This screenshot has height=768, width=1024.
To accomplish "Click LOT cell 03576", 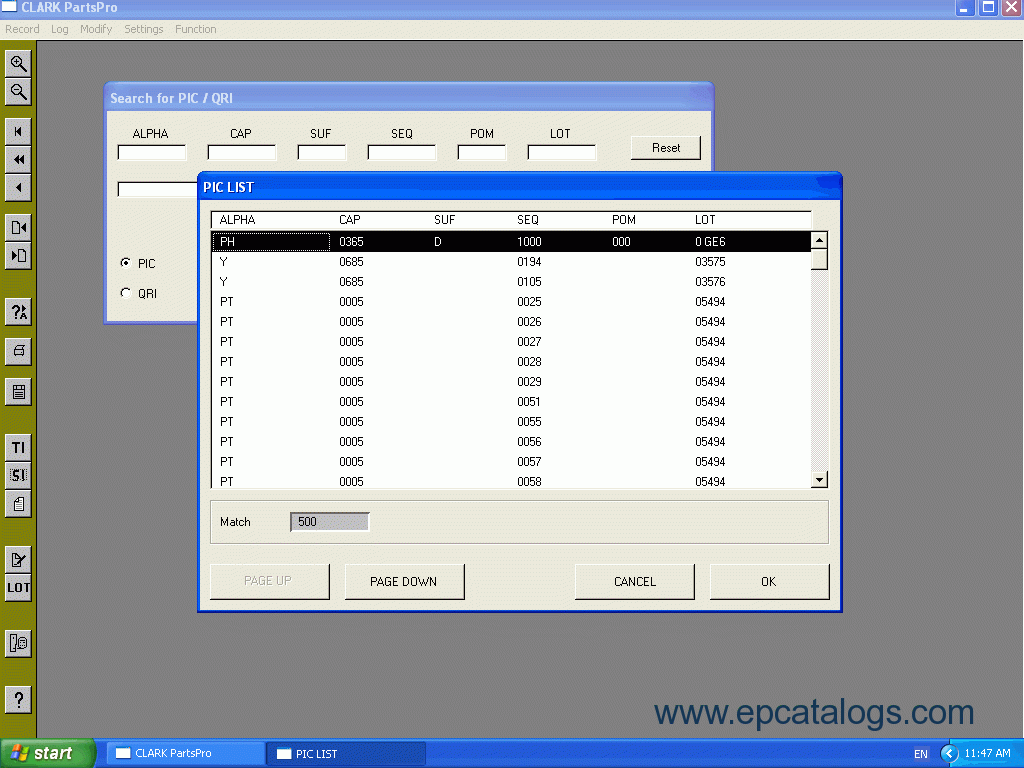I will [710, 282].
